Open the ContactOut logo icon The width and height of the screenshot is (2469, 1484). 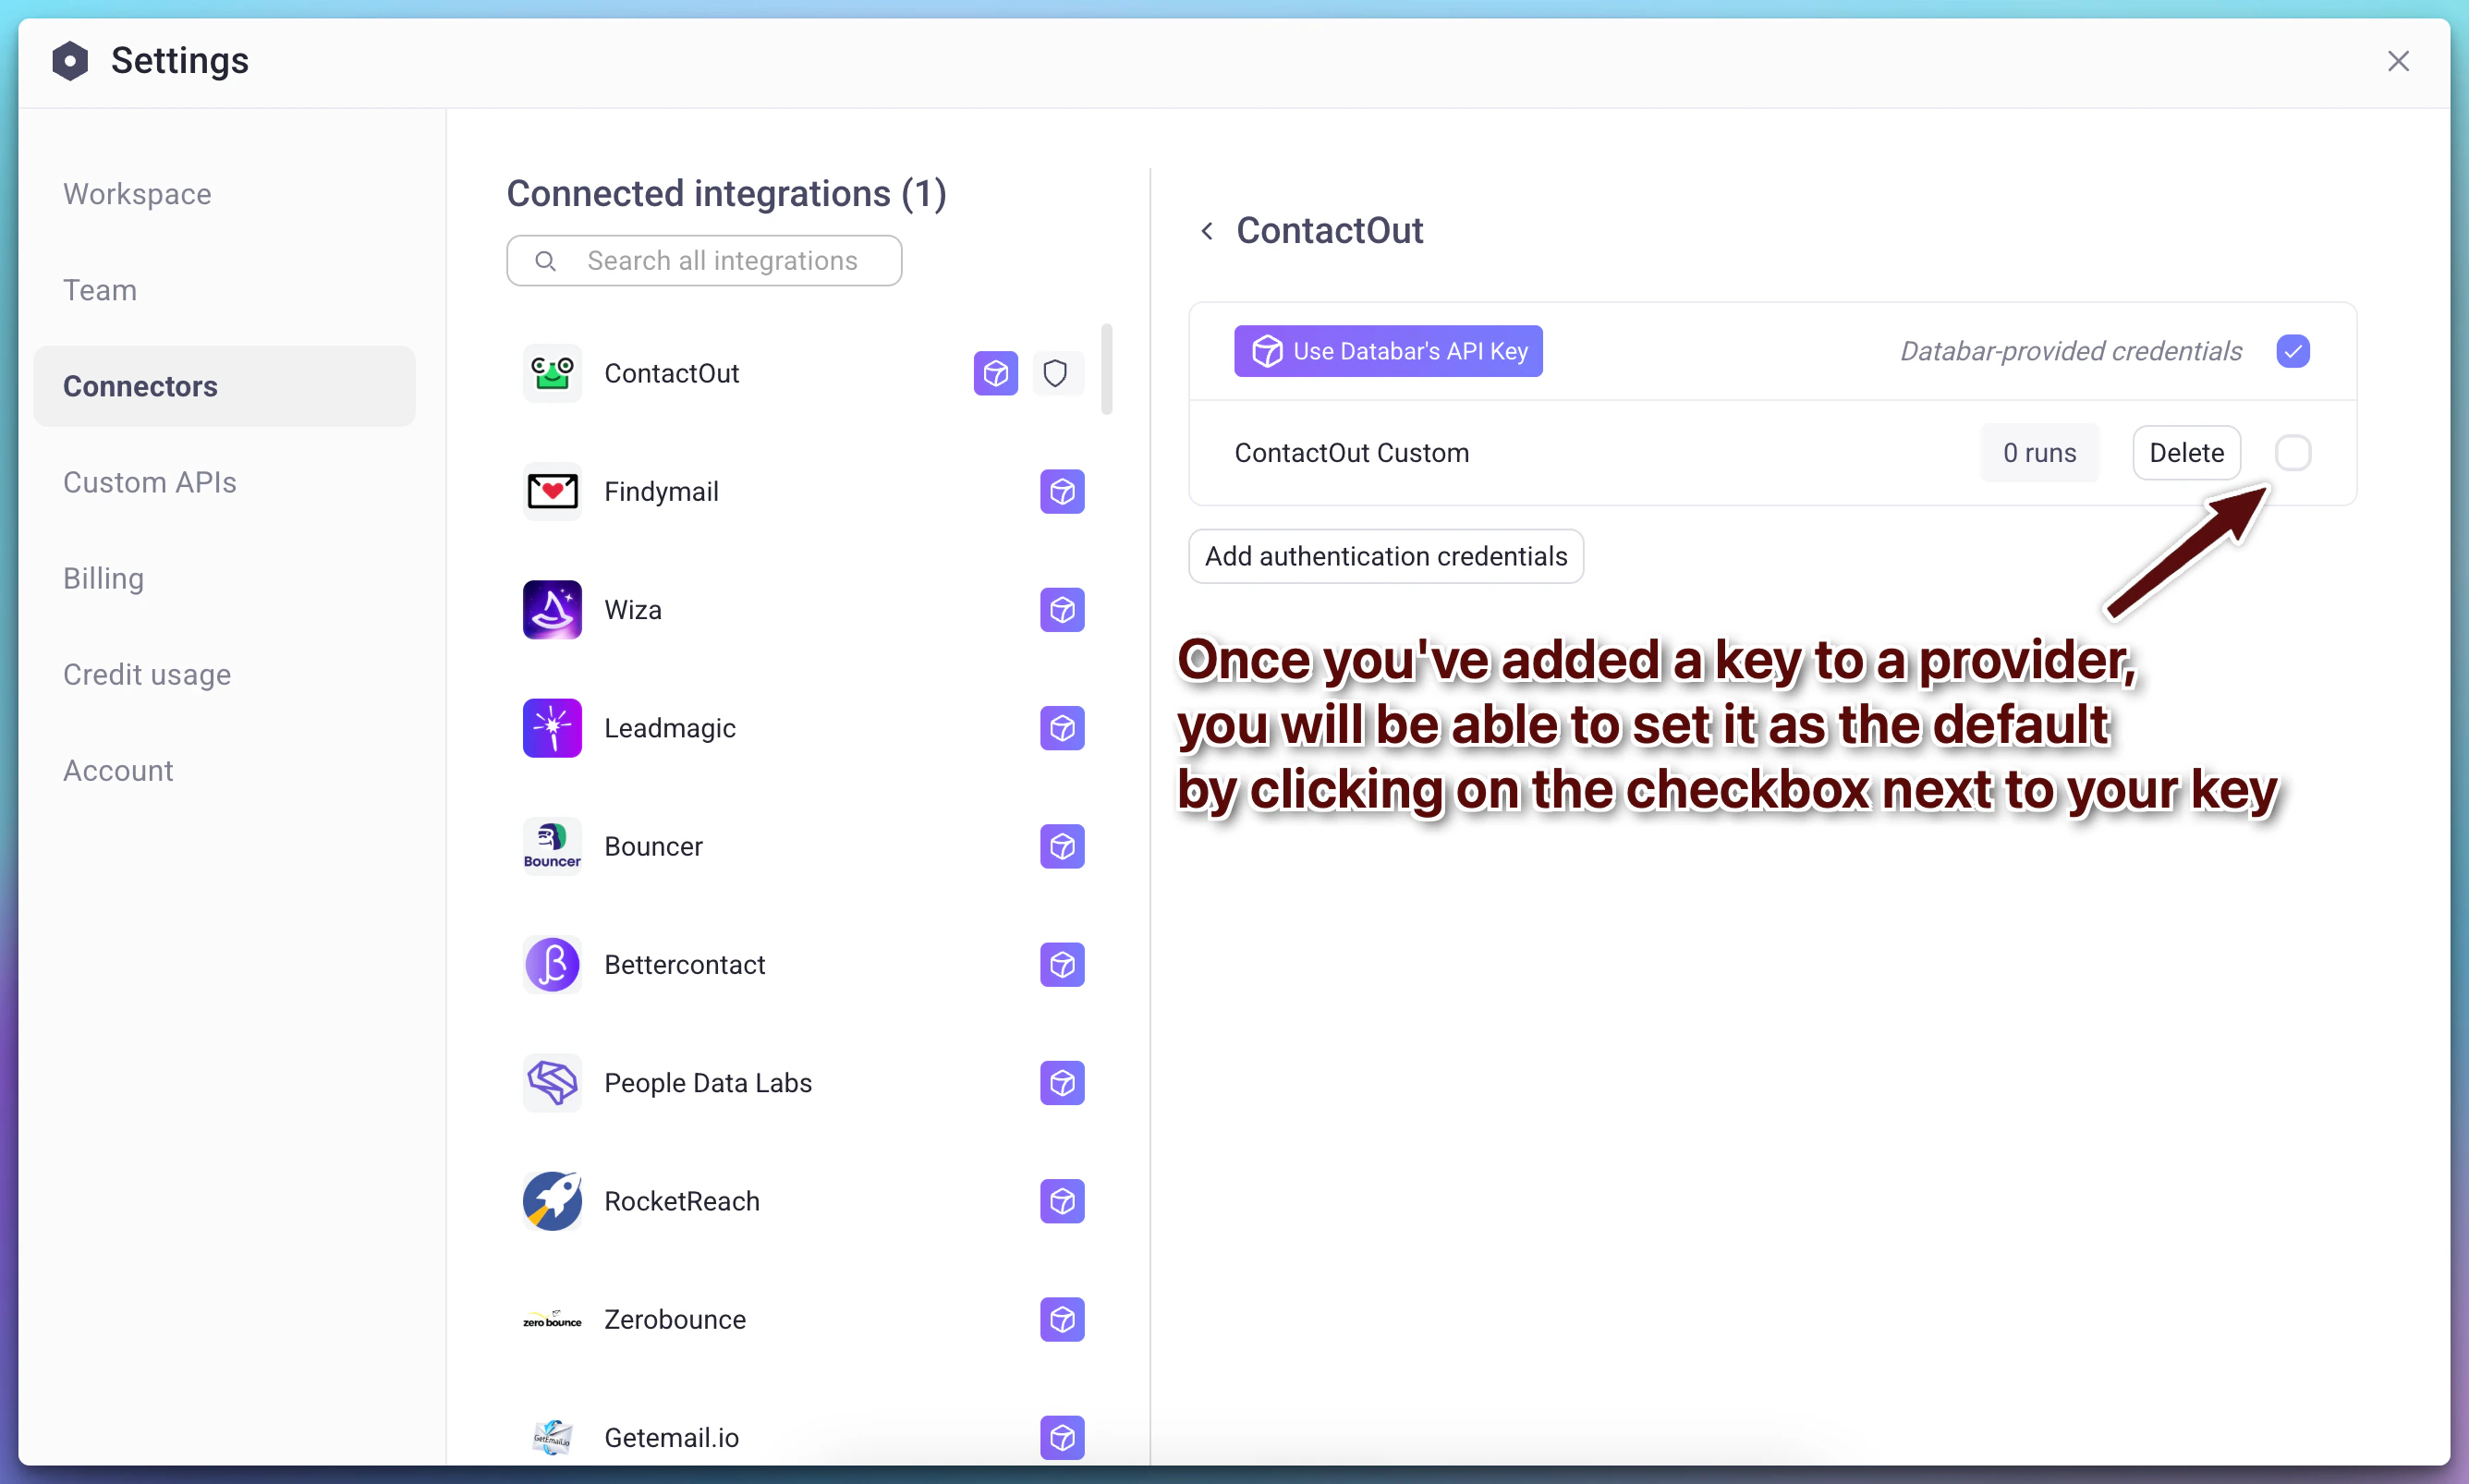point(552,373)
